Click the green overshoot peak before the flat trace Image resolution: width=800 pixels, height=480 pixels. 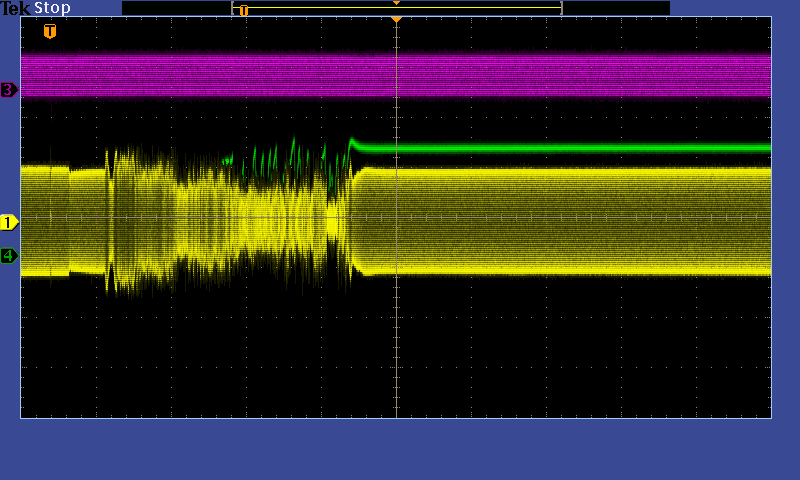(x=352, y=141)
